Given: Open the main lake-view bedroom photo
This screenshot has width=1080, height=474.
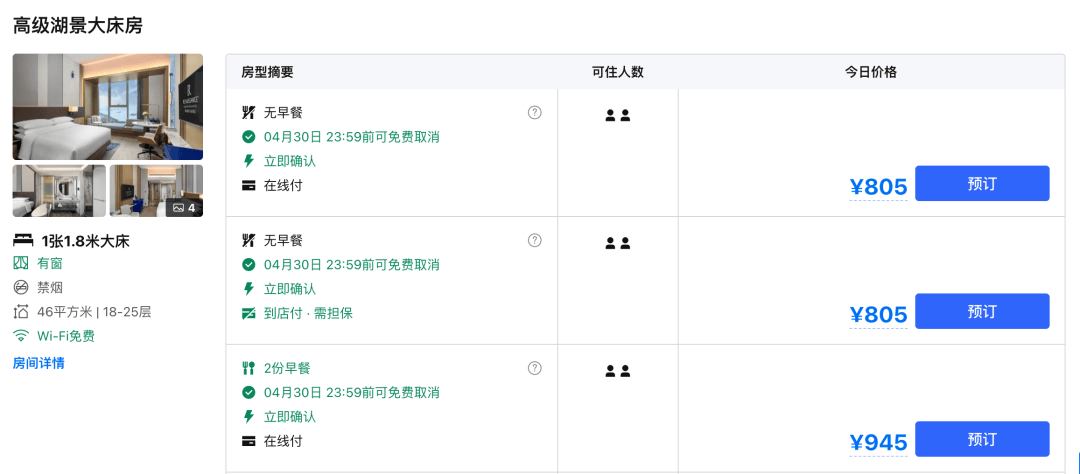Looking at the screenshot, I should pyautogui.click(x=107, y=107).
